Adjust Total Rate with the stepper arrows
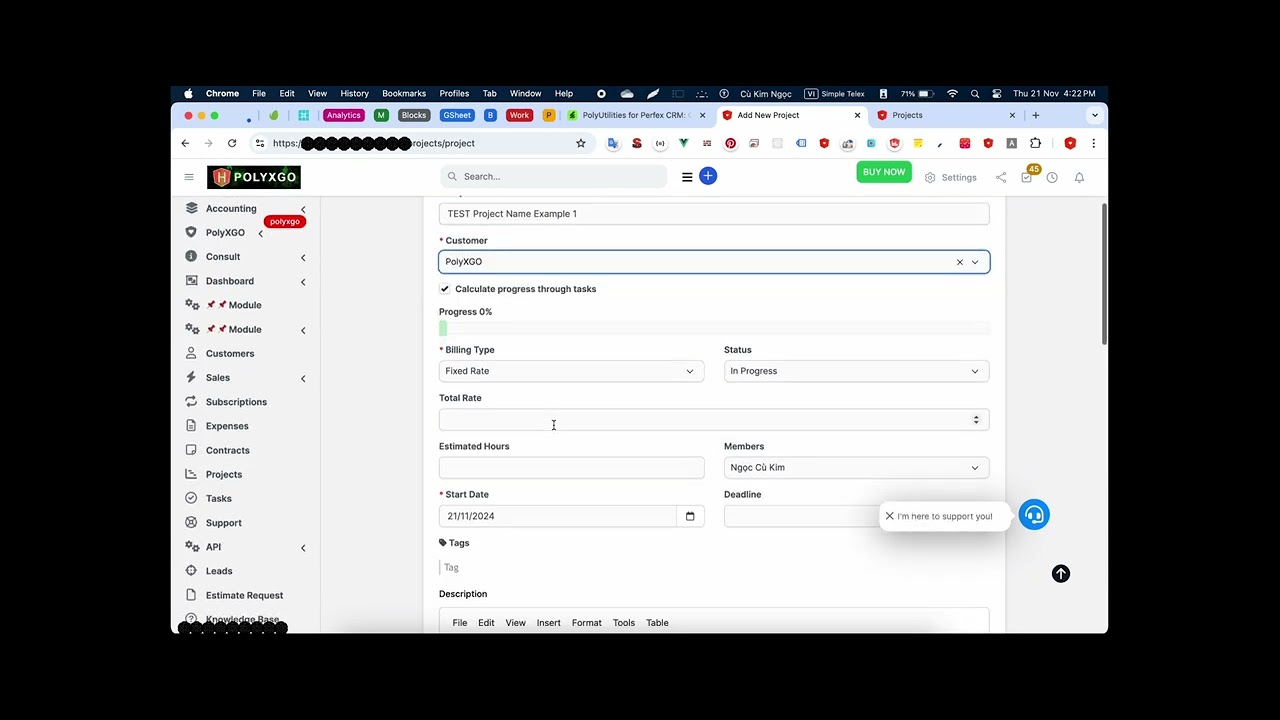Screen dimensions: 1280x720 [976, 420]
